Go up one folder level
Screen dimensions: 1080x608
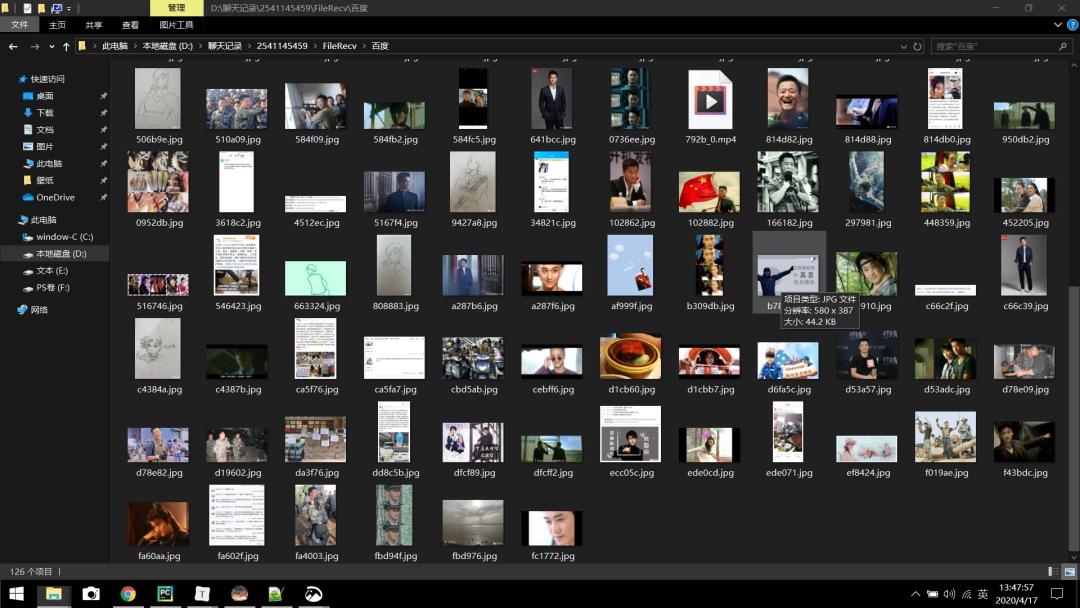click(66, 46)
